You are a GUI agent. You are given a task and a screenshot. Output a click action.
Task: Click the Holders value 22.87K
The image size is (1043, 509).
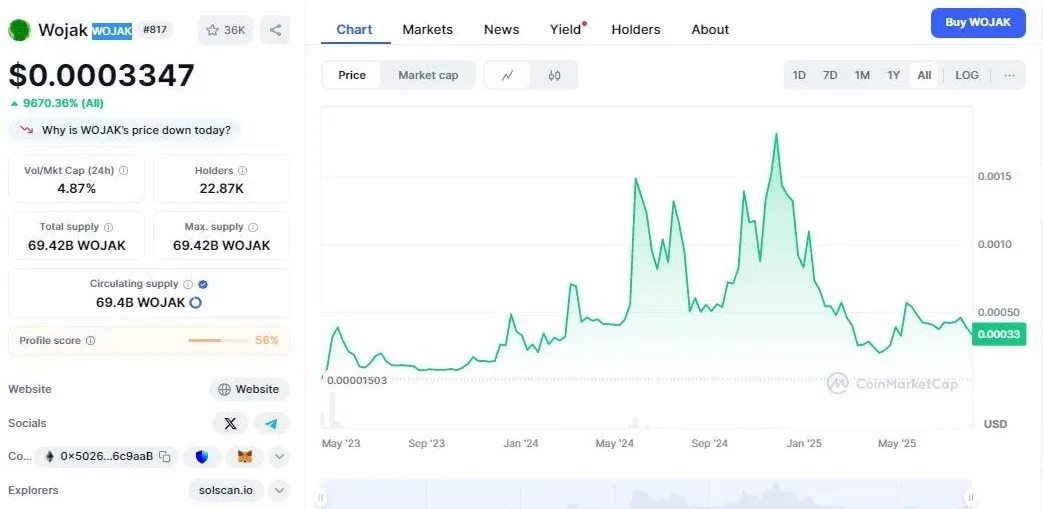pos(222,188)
